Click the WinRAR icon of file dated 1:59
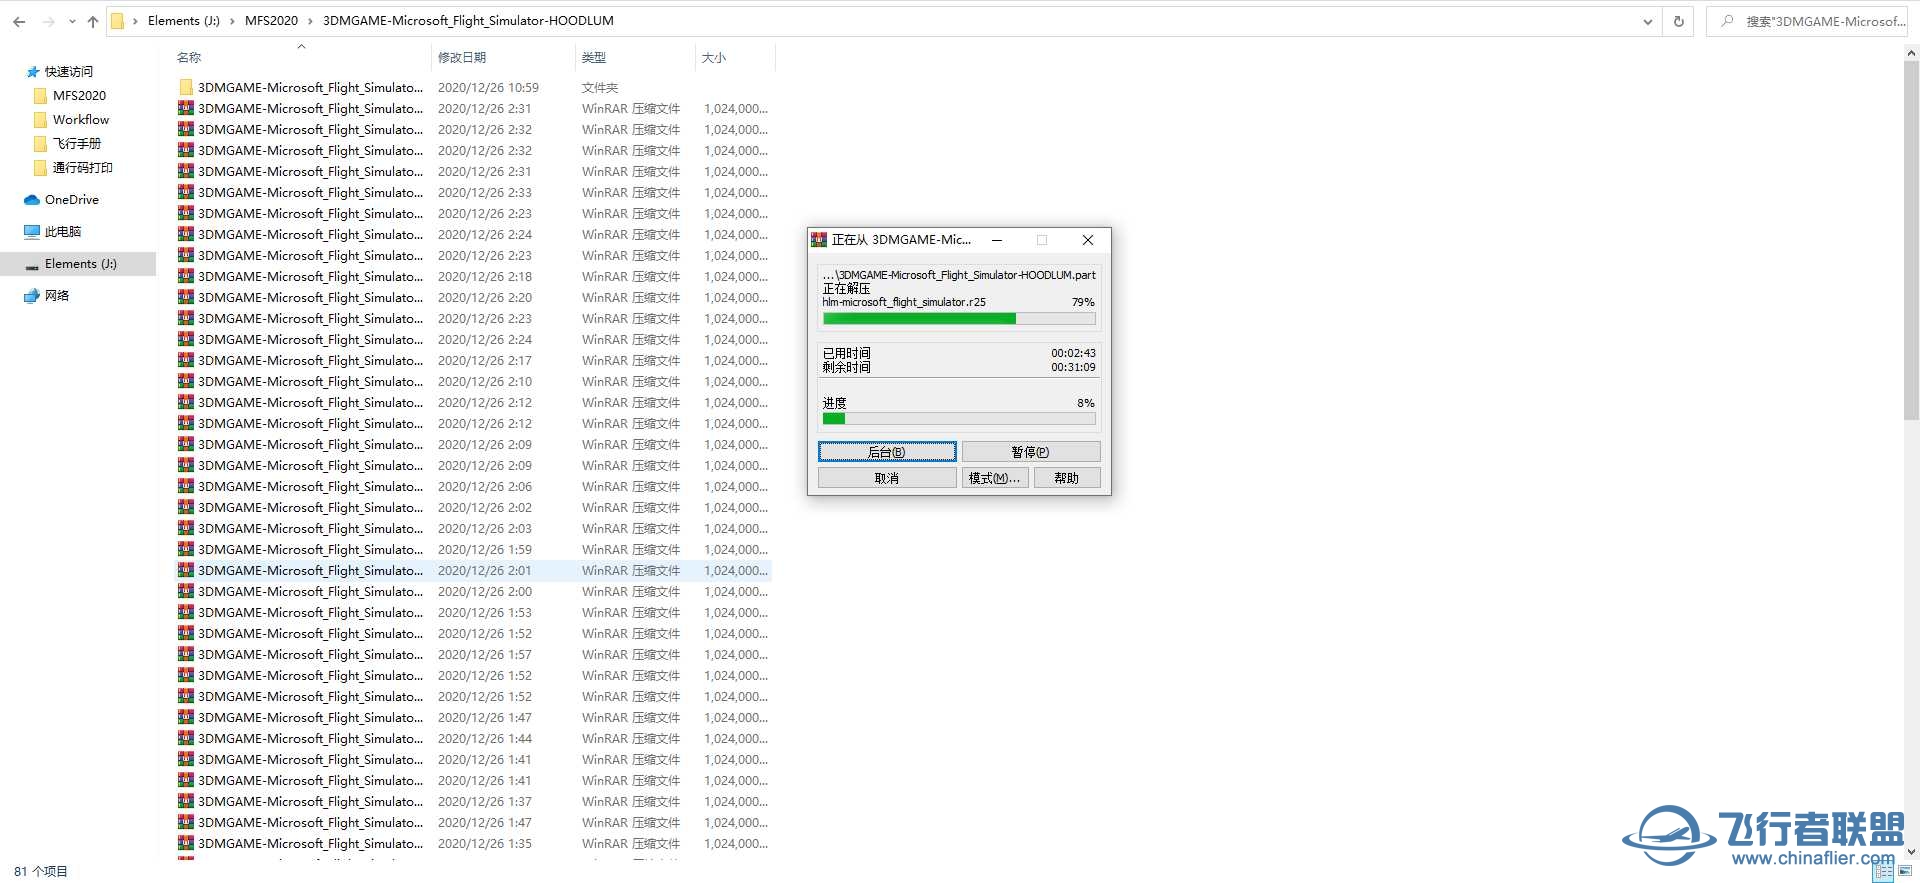 [186, 549]
